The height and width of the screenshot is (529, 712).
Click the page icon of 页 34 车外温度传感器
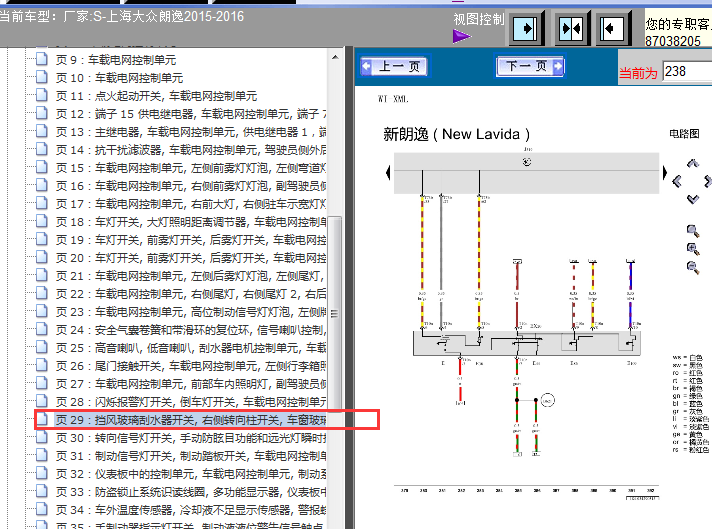[x=42, y=509]
